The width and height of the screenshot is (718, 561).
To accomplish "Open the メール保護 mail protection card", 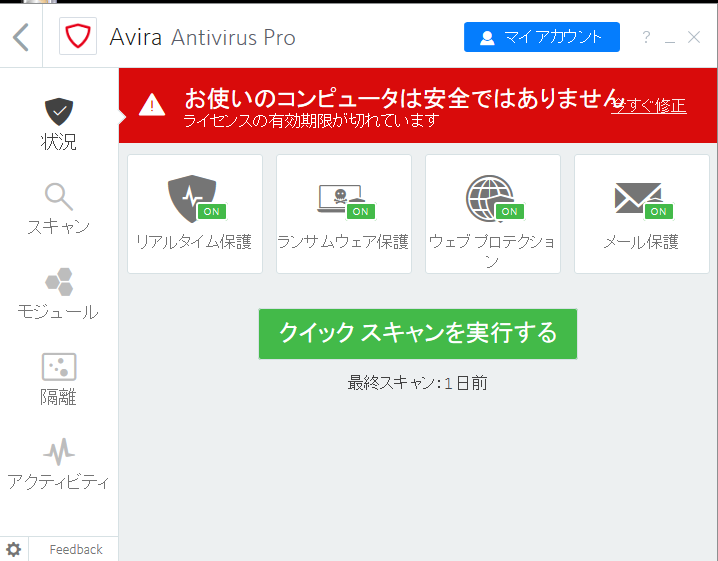I will (642, 214).
